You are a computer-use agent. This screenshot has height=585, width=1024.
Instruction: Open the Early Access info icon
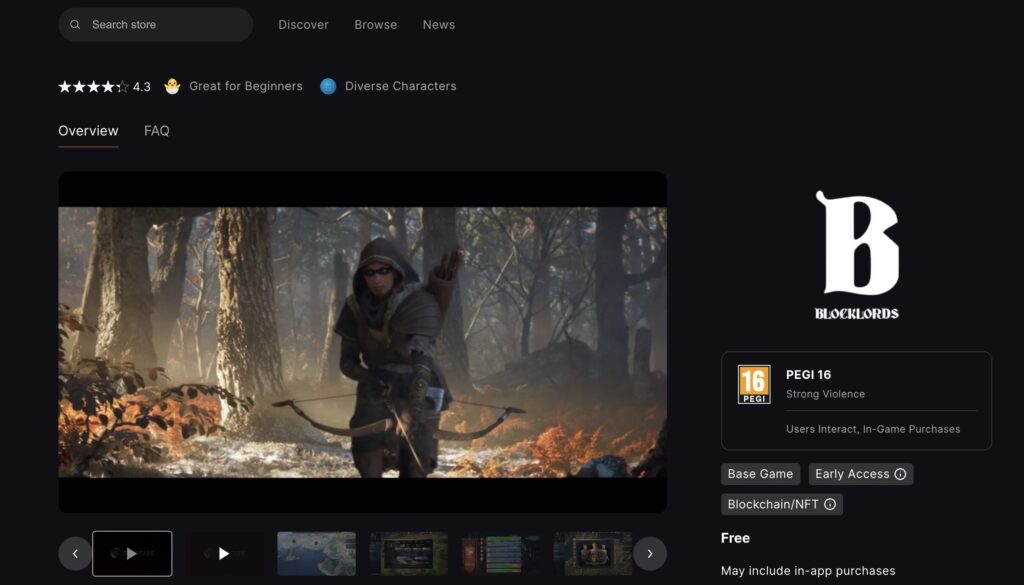901,474
